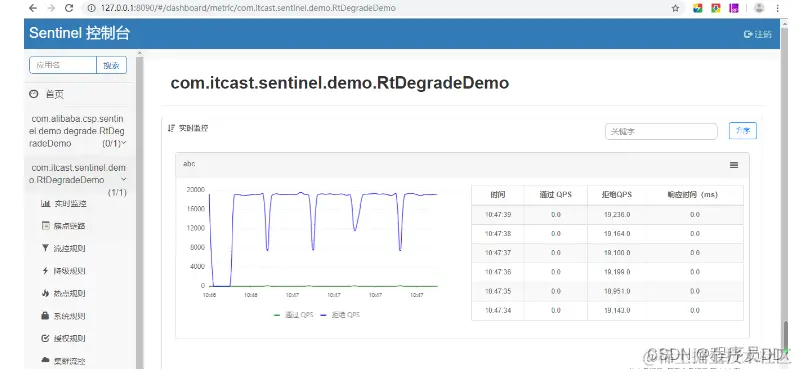
Task: Click the second extension icon in the browser toolbar
Action: pyautogui.click(x=716, y=8)
